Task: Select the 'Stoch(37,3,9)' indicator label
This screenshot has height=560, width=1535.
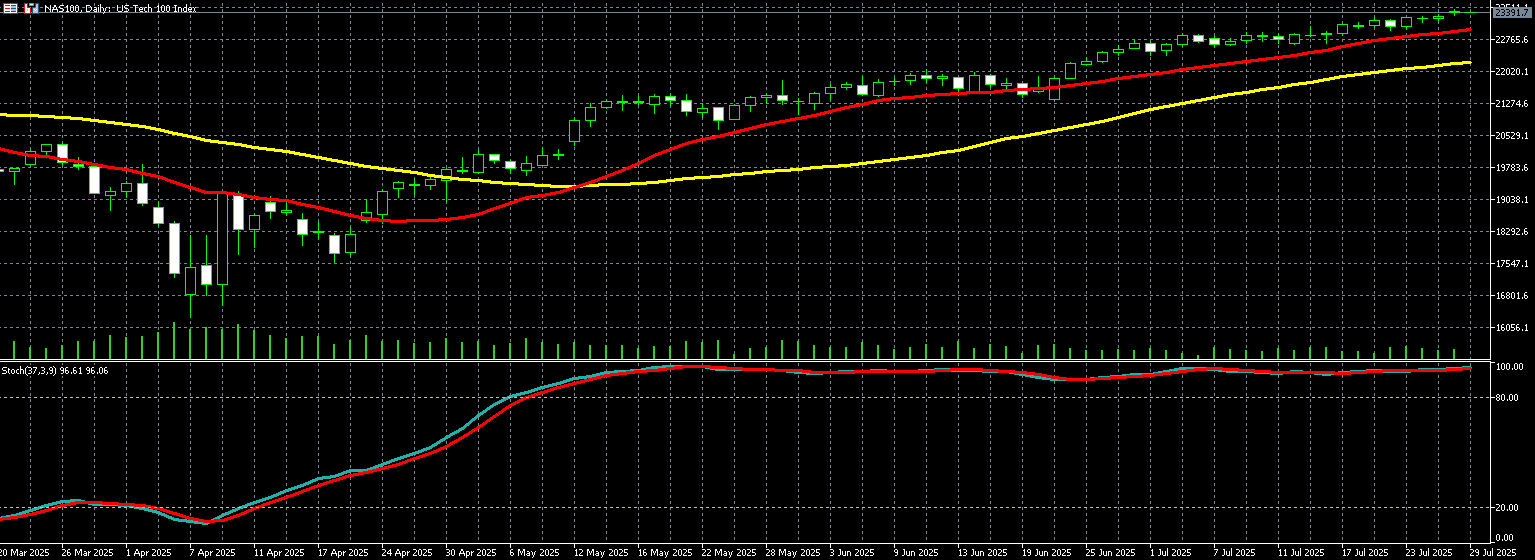Action: 28,371
